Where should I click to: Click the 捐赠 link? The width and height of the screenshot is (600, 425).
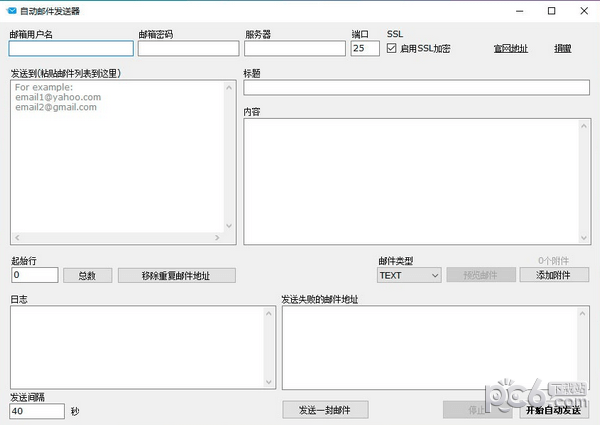tap(562, 49)
